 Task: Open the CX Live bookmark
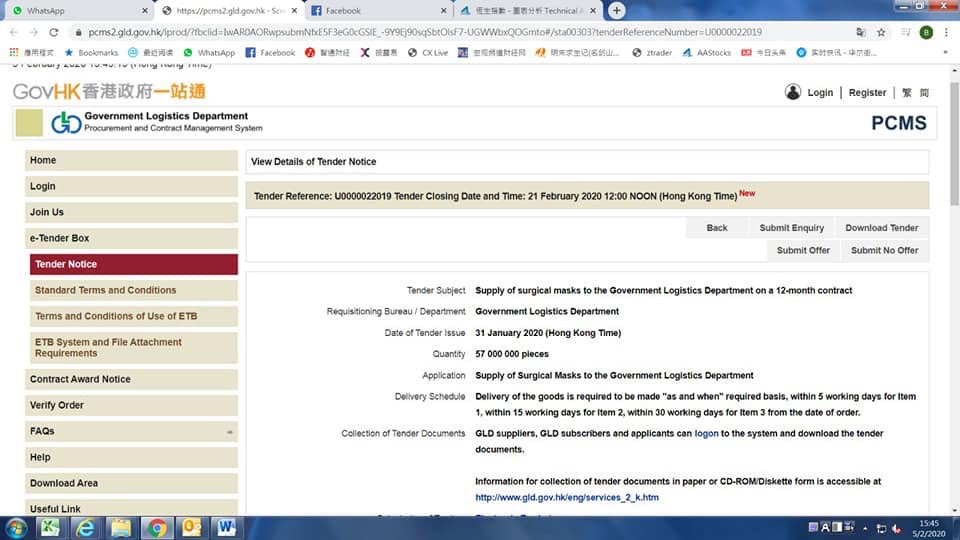(x=428, y=53)
